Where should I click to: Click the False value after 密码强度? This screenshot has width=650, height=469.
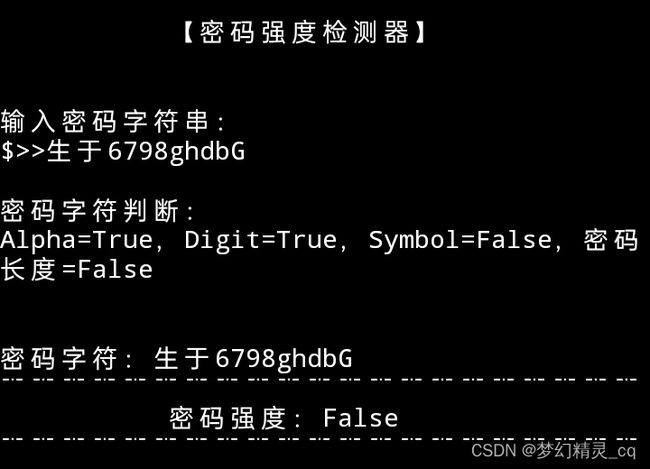361,418
